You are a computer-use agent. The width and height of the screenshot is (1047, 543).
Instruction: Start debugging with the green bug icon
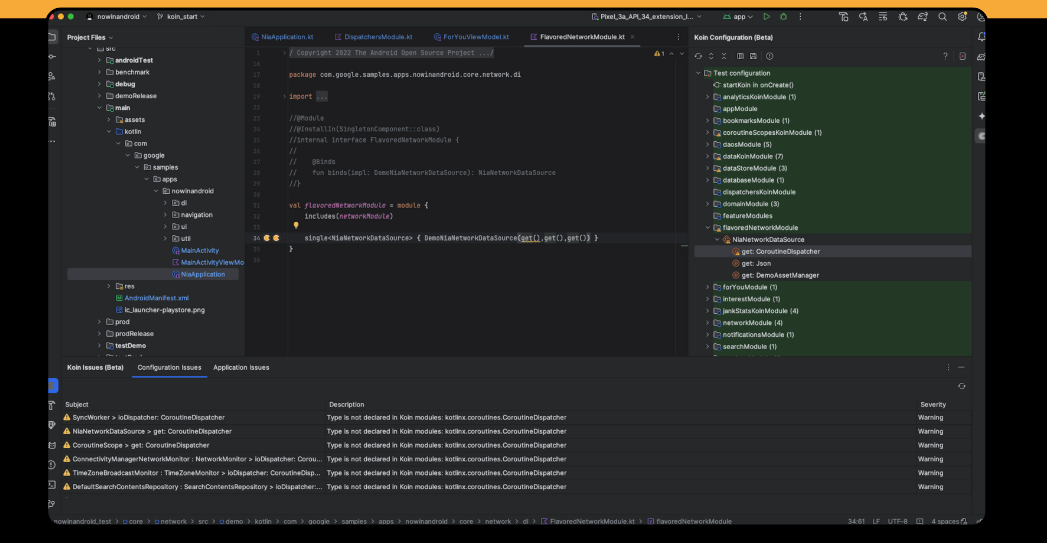783,17
